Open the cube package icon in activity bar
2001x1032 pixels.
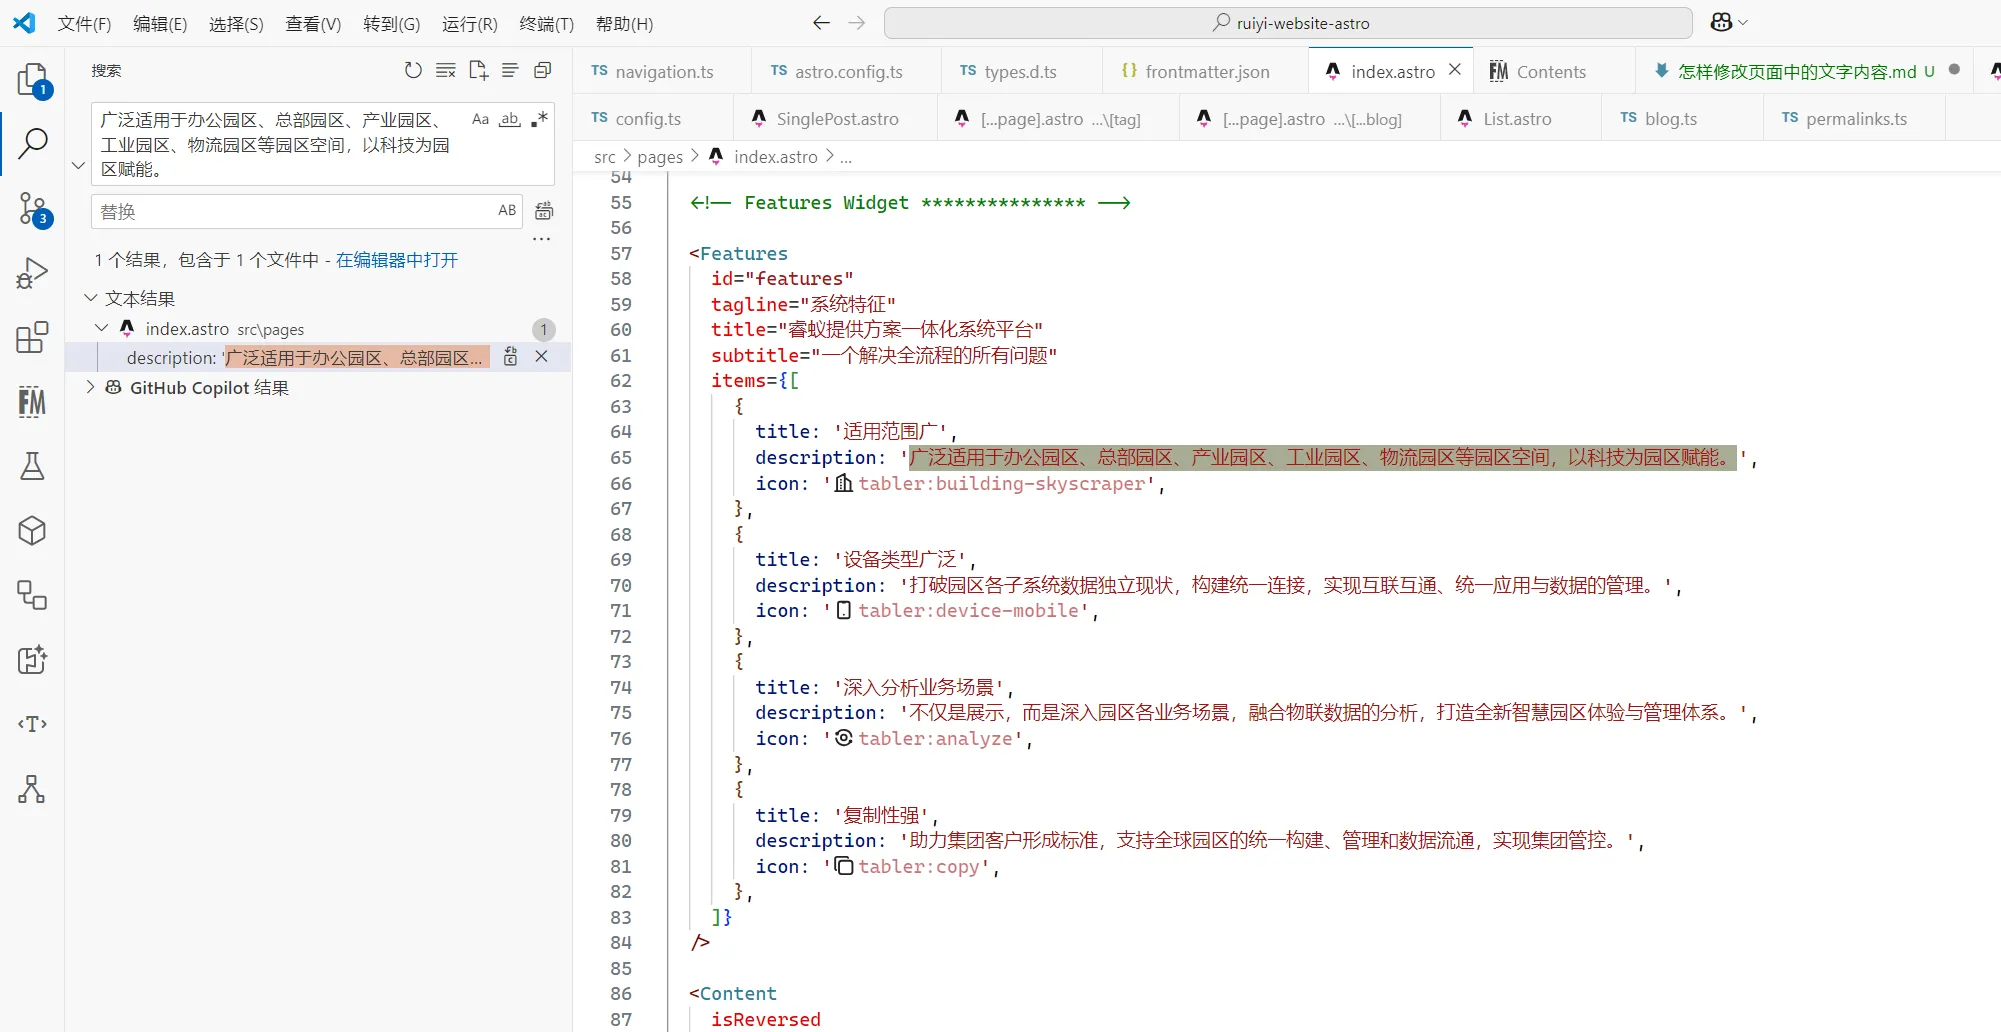click(32, 530)
